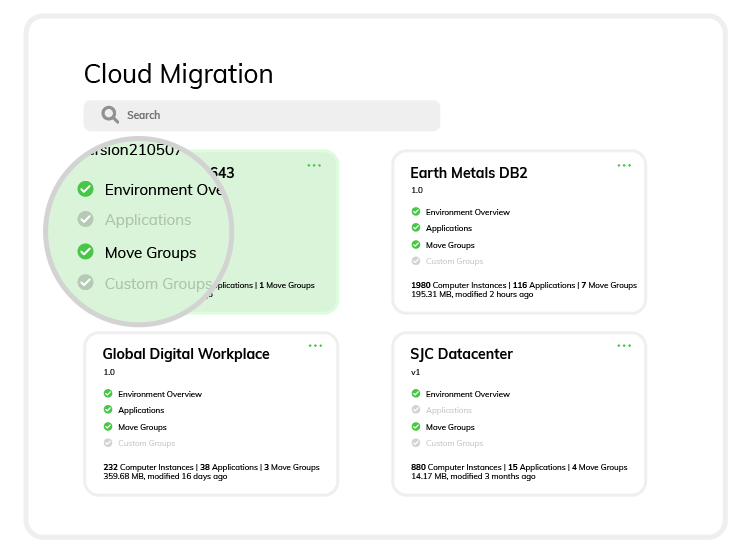Viewport: 748px width, 551px height.
Task: Click Applications grey checkmark in SJC Datacenter
Action: [416, 409]
